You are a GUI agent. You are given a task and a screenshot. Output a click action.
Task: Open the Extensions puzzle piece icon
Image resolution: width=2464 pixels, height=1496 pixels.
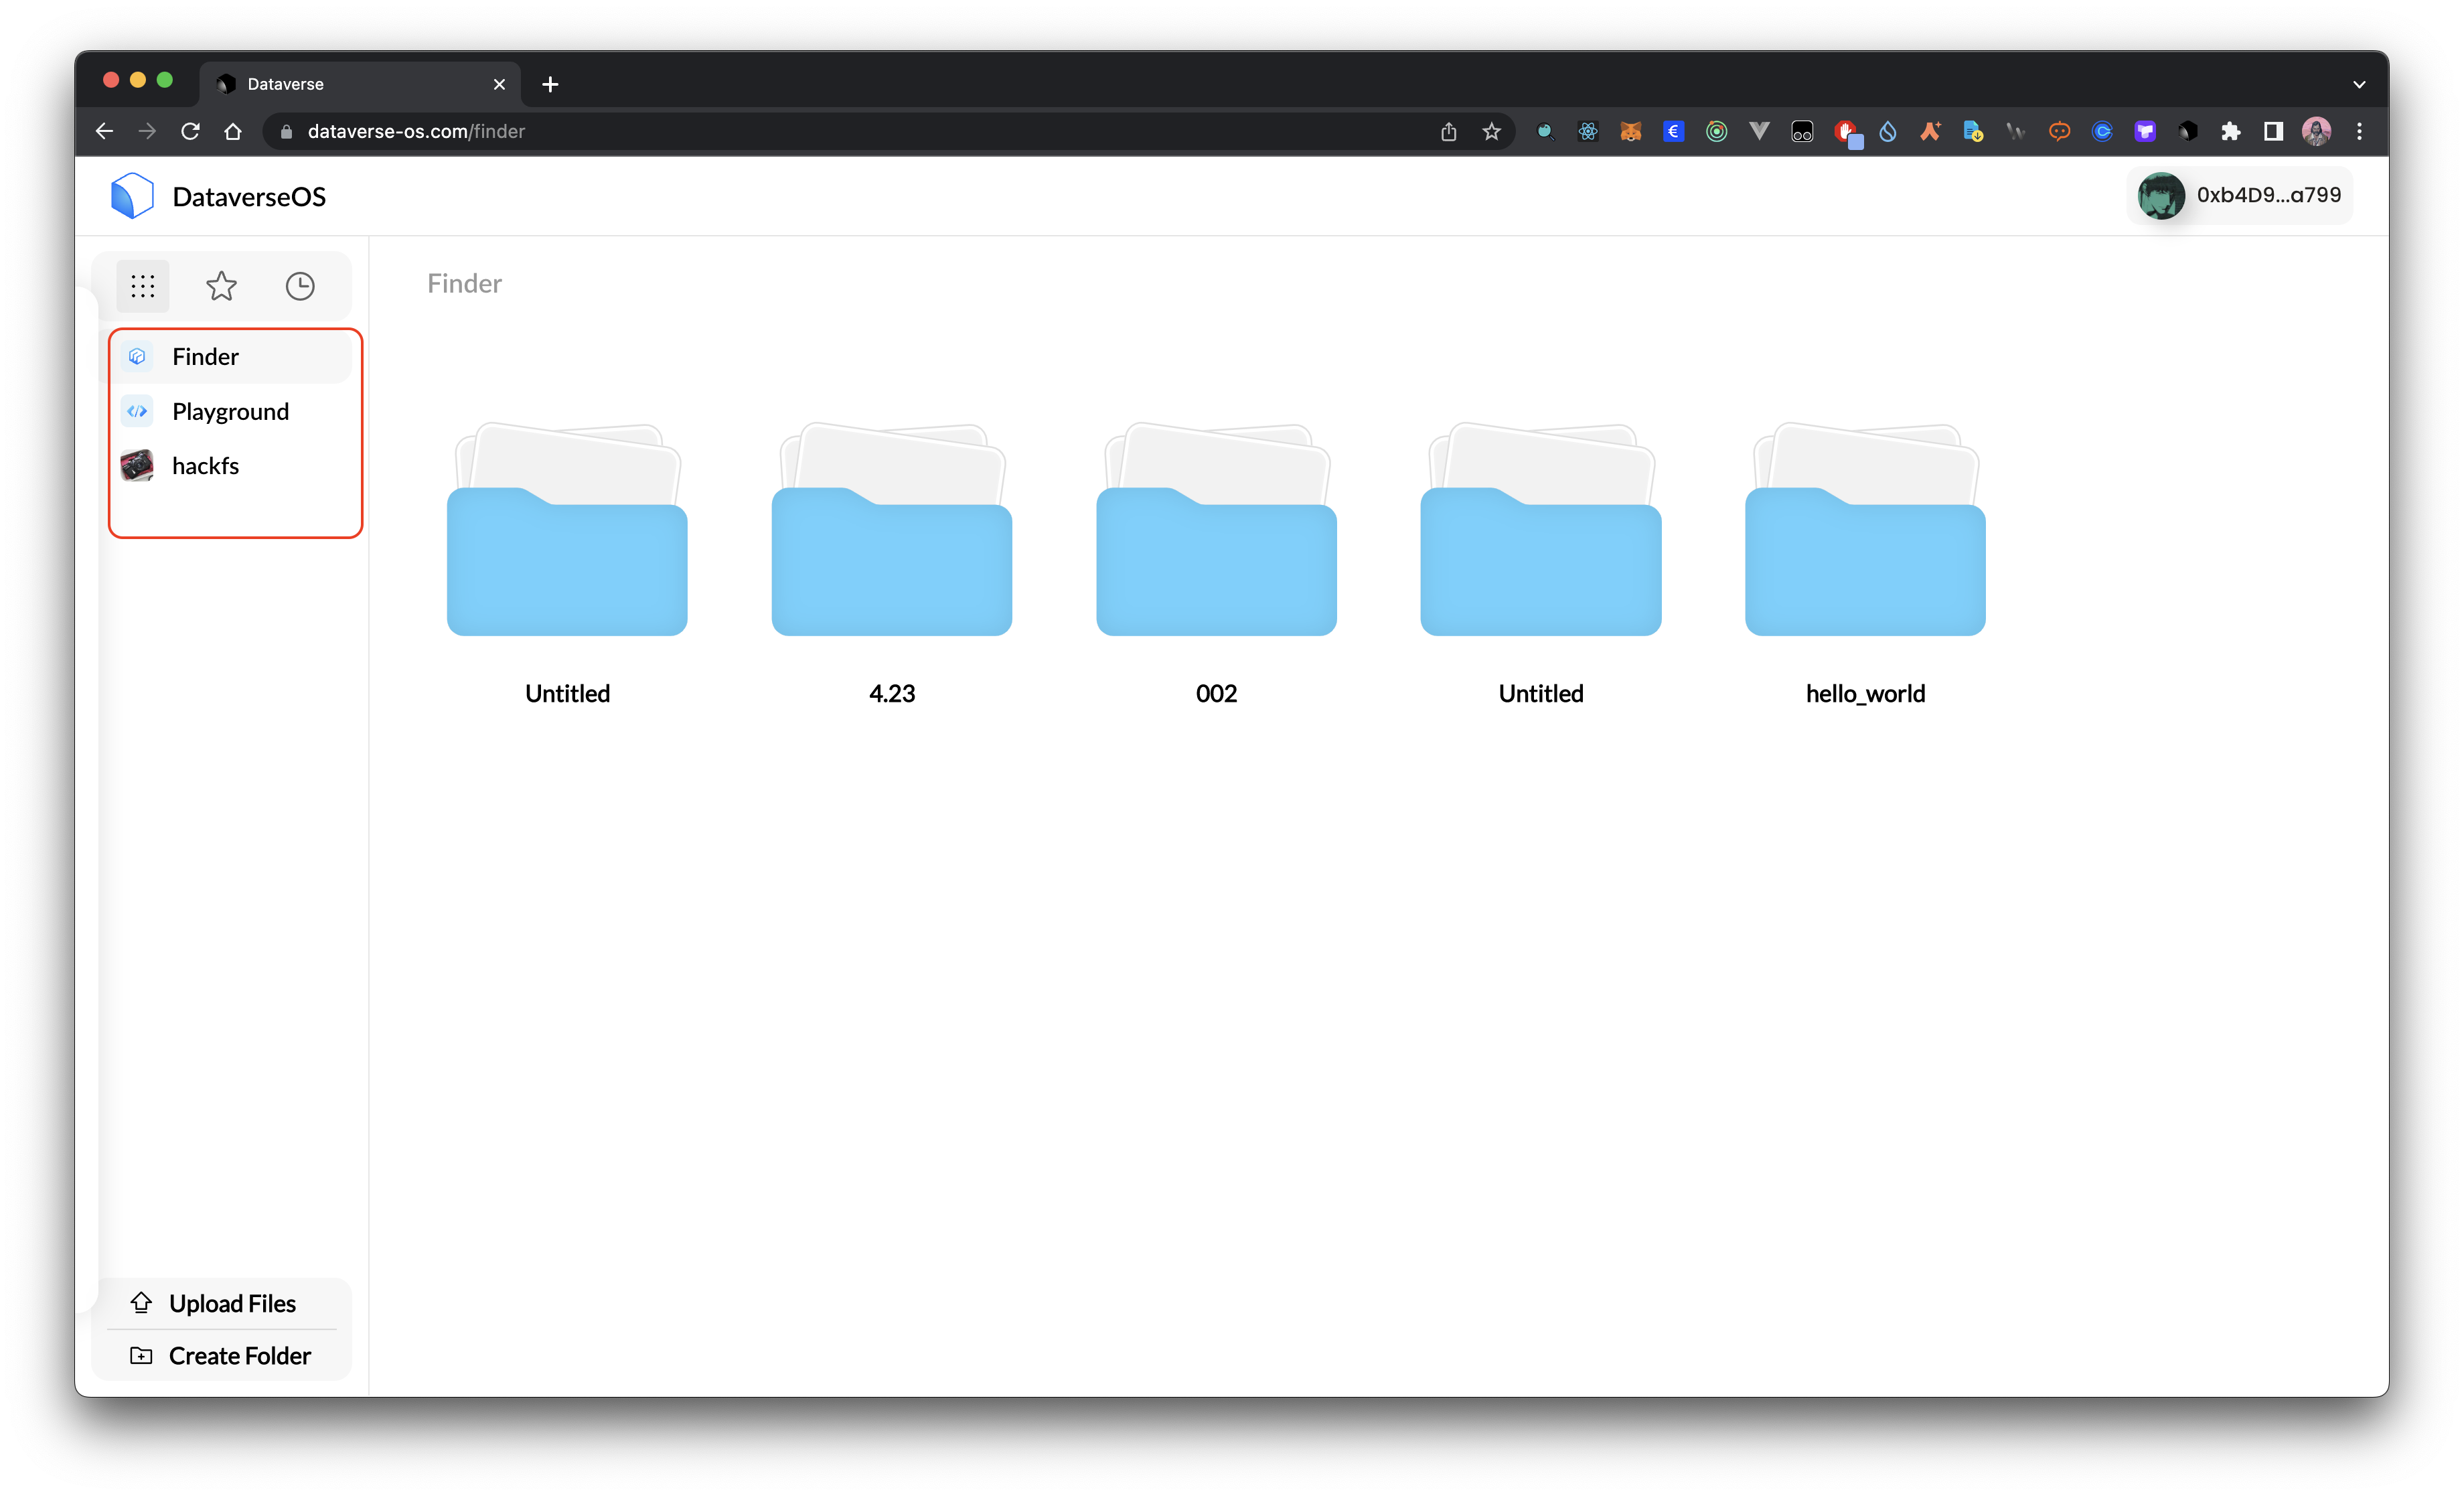pyautogui.click(x=2230, y=132)
